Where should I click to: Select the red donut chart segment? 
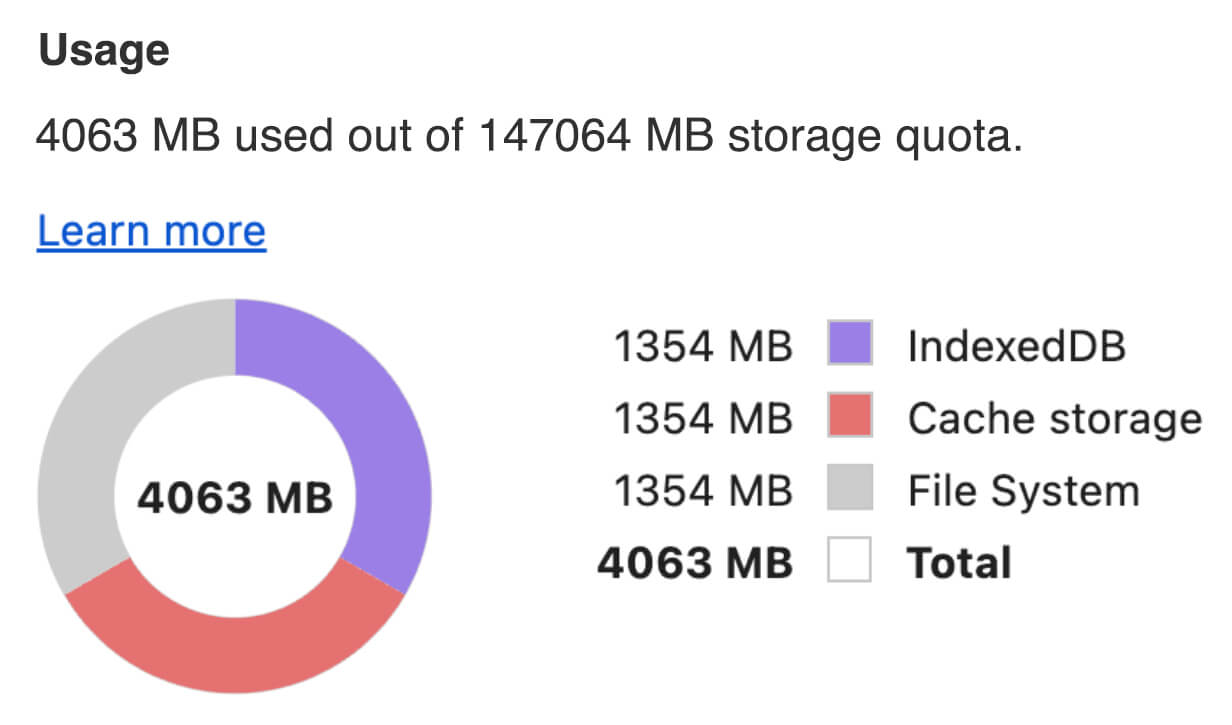pyautogui.click(x=235, y=640)
